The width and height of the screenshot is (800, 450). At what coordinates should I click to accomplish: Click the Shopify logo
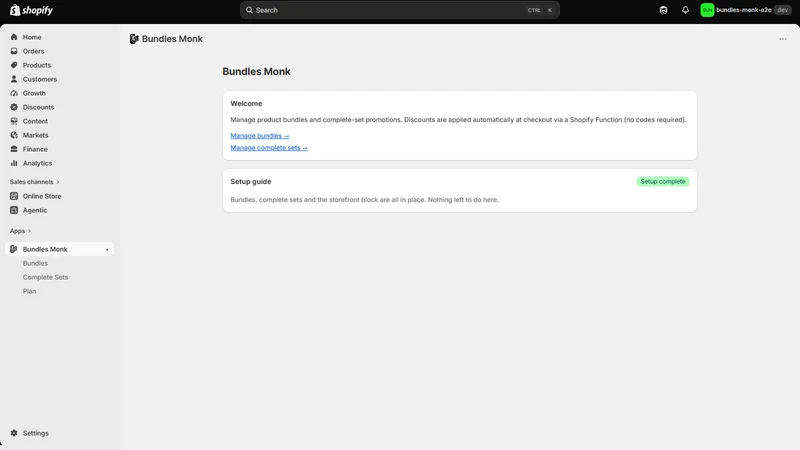click(x=31, y=10)
